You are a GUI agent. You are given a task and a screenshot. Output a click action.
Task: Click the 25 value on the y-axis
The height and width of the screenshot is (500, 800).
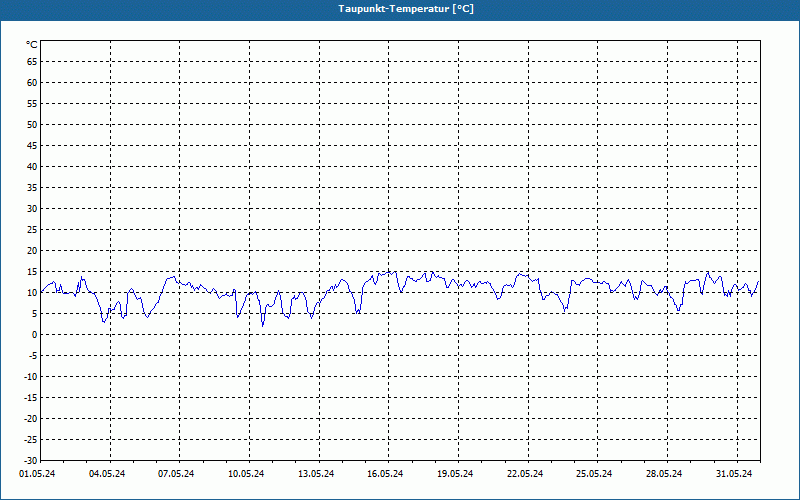[32, 230]
